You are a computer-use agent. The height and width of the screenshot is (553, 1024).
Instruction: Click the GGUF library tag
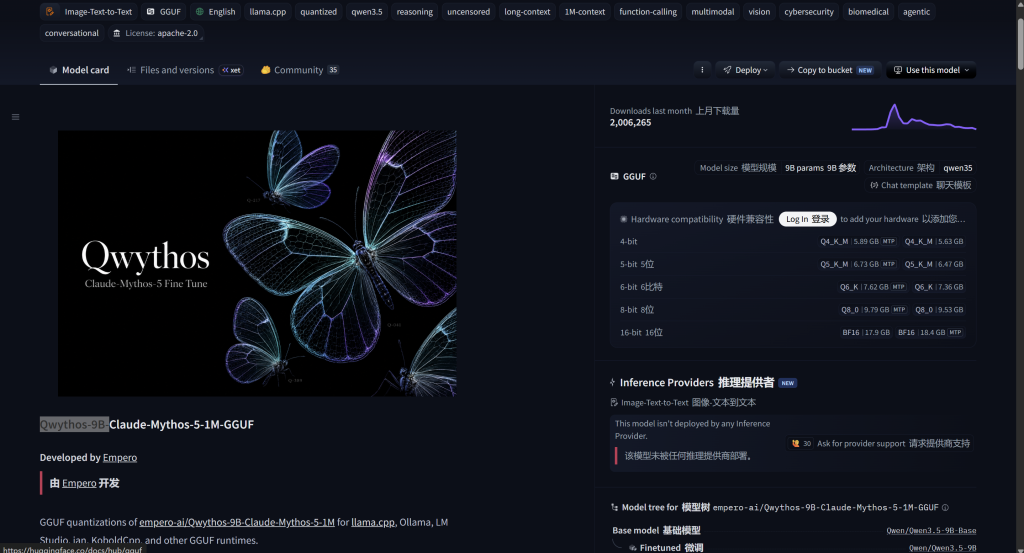[x=163, y=12]
